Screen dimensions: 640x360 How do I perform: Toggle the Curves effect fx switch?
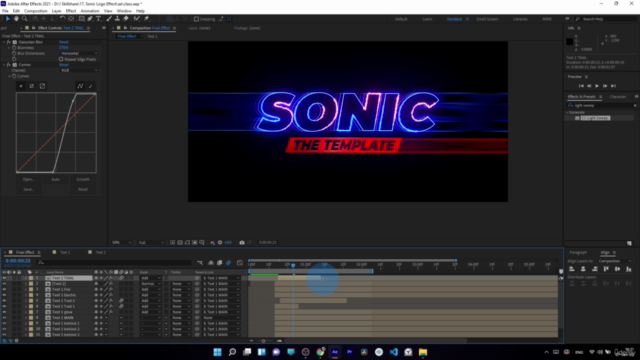[x=9, y=65]
